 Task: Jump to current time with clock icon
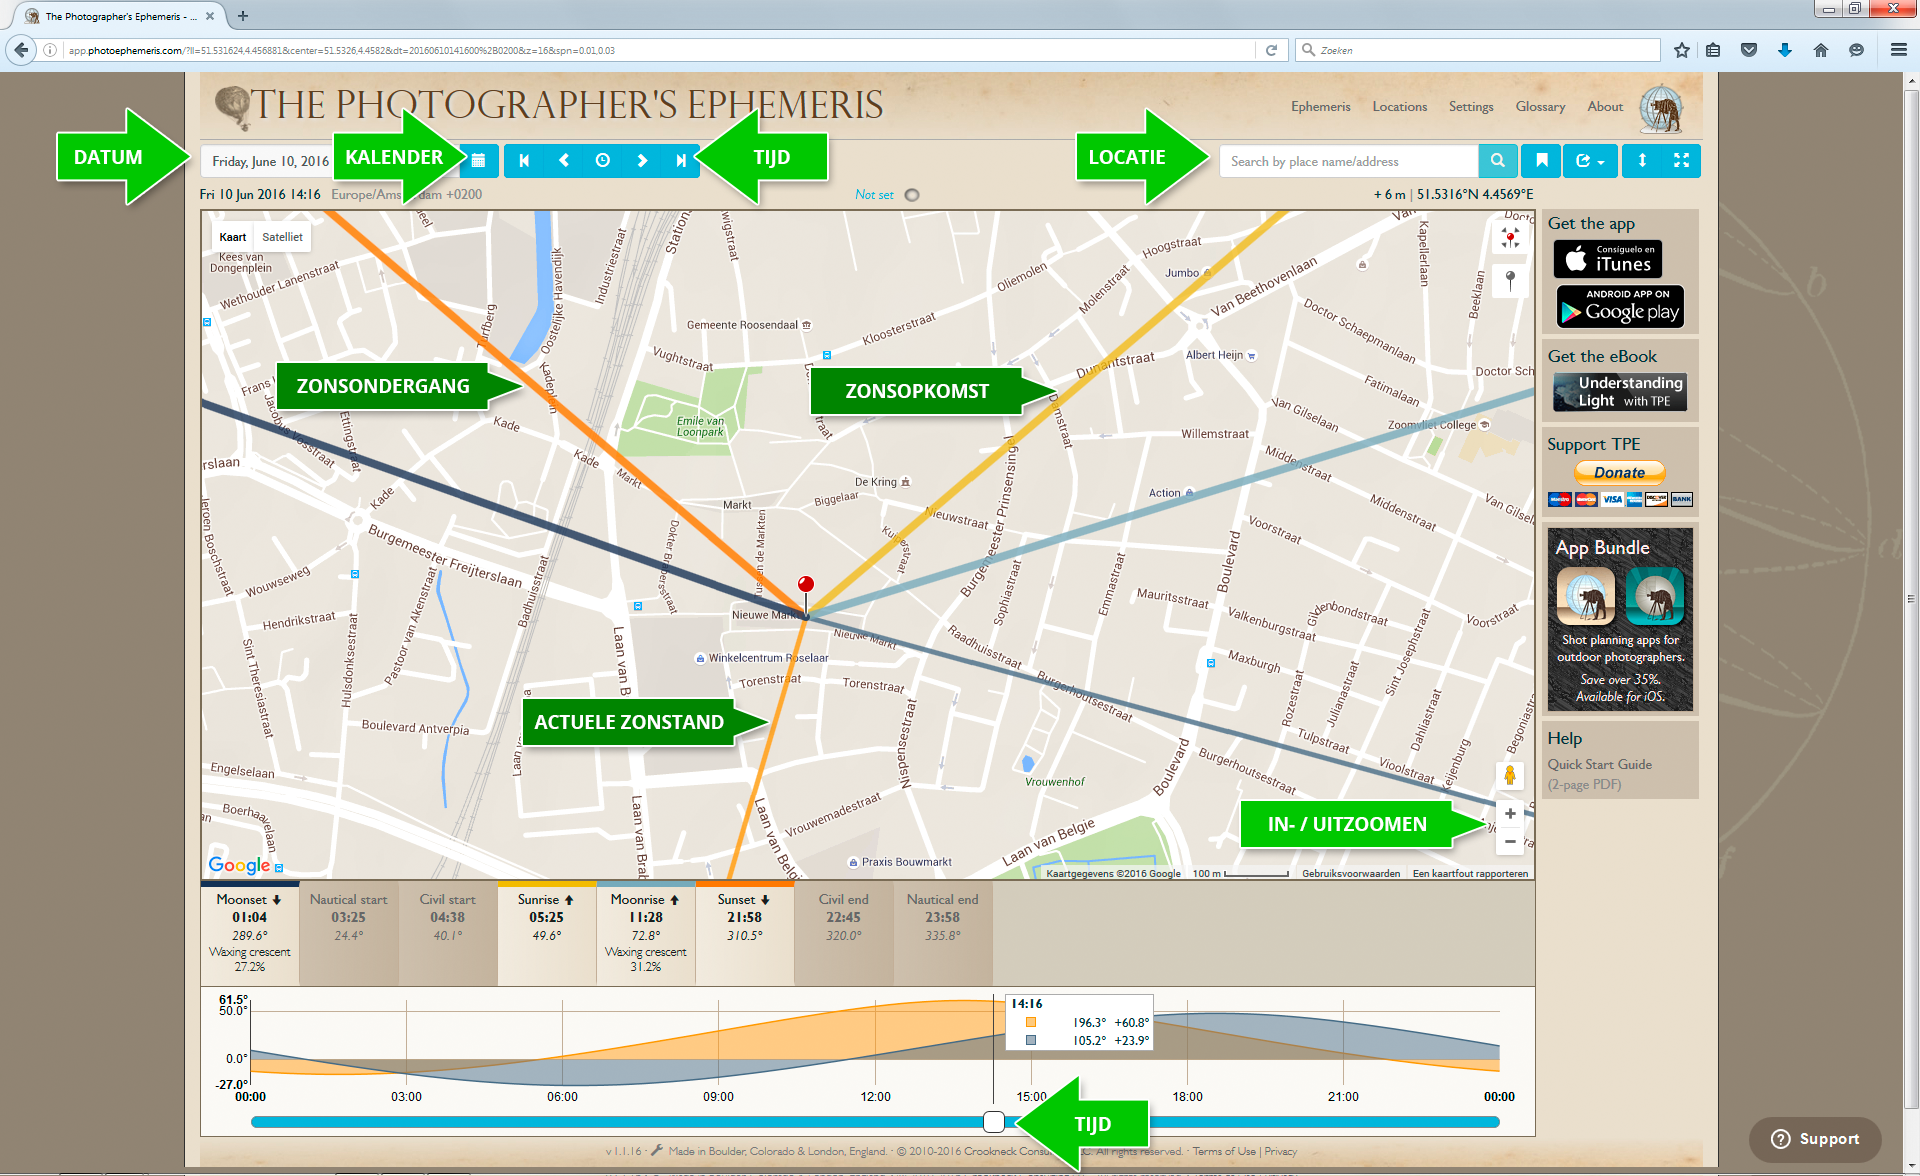(602, 161)
